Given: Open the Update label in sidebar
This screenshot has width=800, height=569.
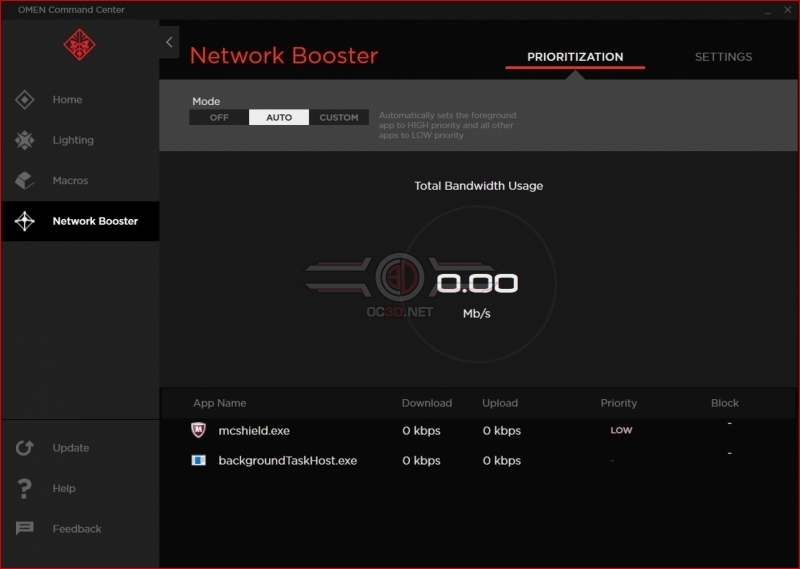Looking at the screenshot, I should coord(71,448).
